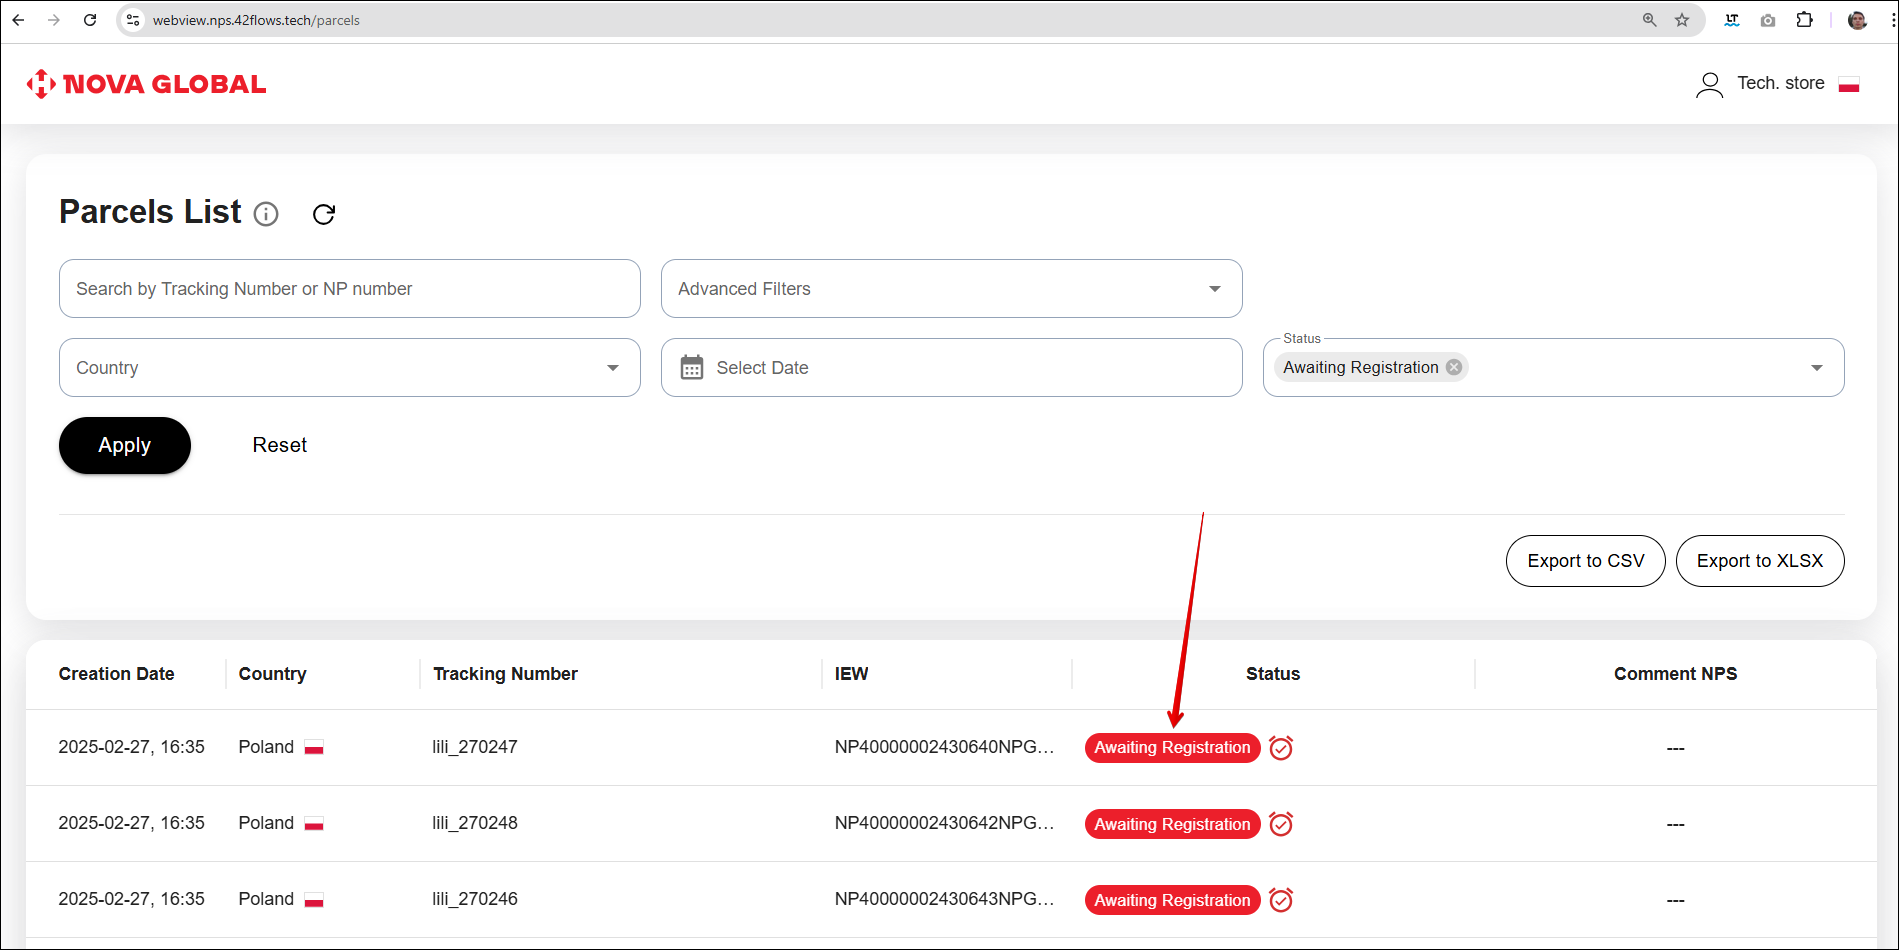Open the Status dropdown arrow
The width and height of the screenshot is (1899, 950).
(1816, 368)
